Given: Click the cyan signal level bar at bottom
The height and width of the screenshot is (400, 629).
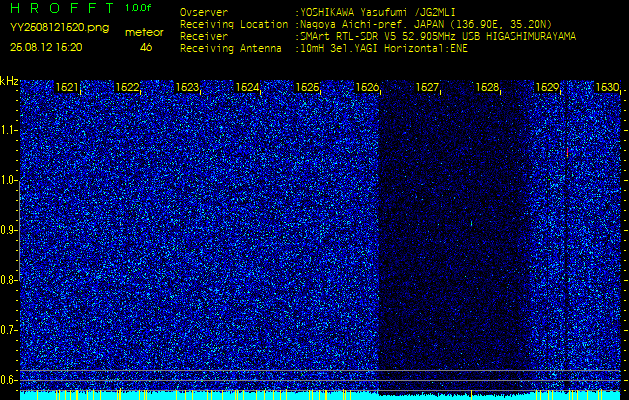Looking at the screenshot, I should [x=320, y=395].
